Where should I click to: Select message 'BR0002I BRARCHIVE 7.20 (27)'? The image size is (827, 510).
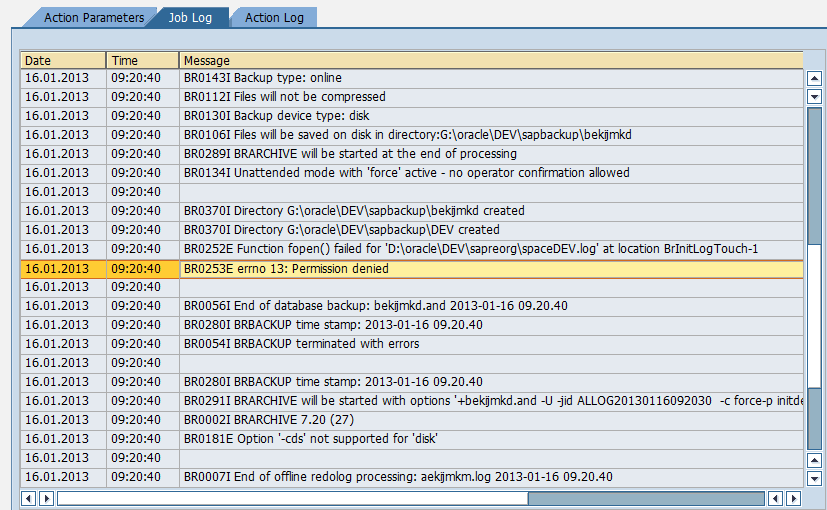coord(491,420)
